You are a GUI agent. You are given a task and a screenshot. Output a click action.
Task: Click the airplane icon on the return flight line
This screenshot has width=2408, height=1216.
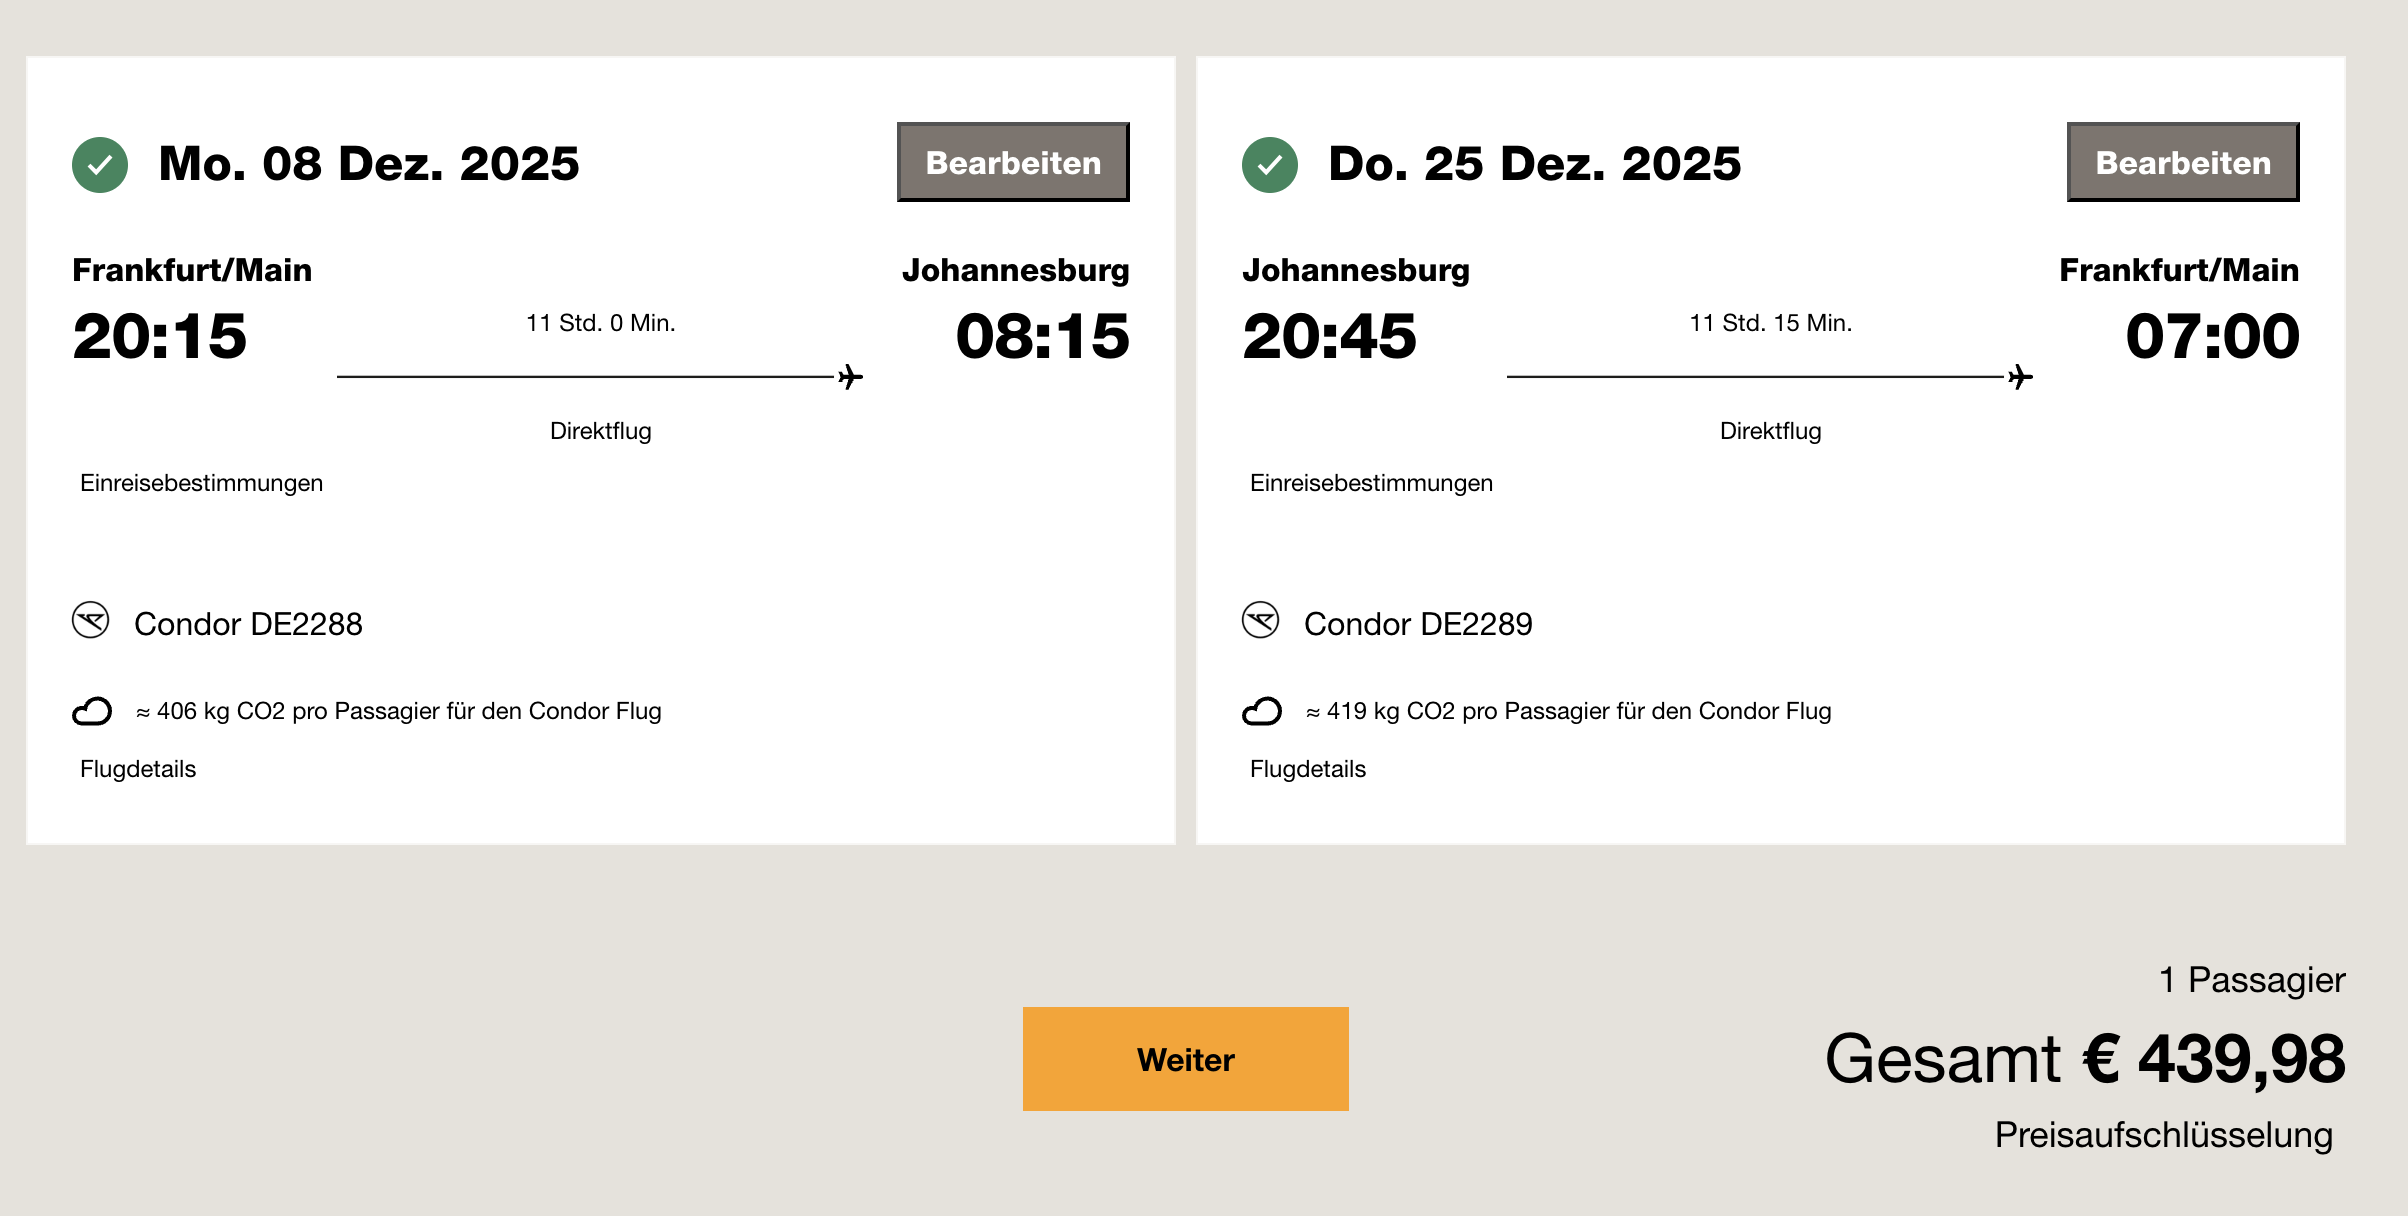coord(2020,377)
